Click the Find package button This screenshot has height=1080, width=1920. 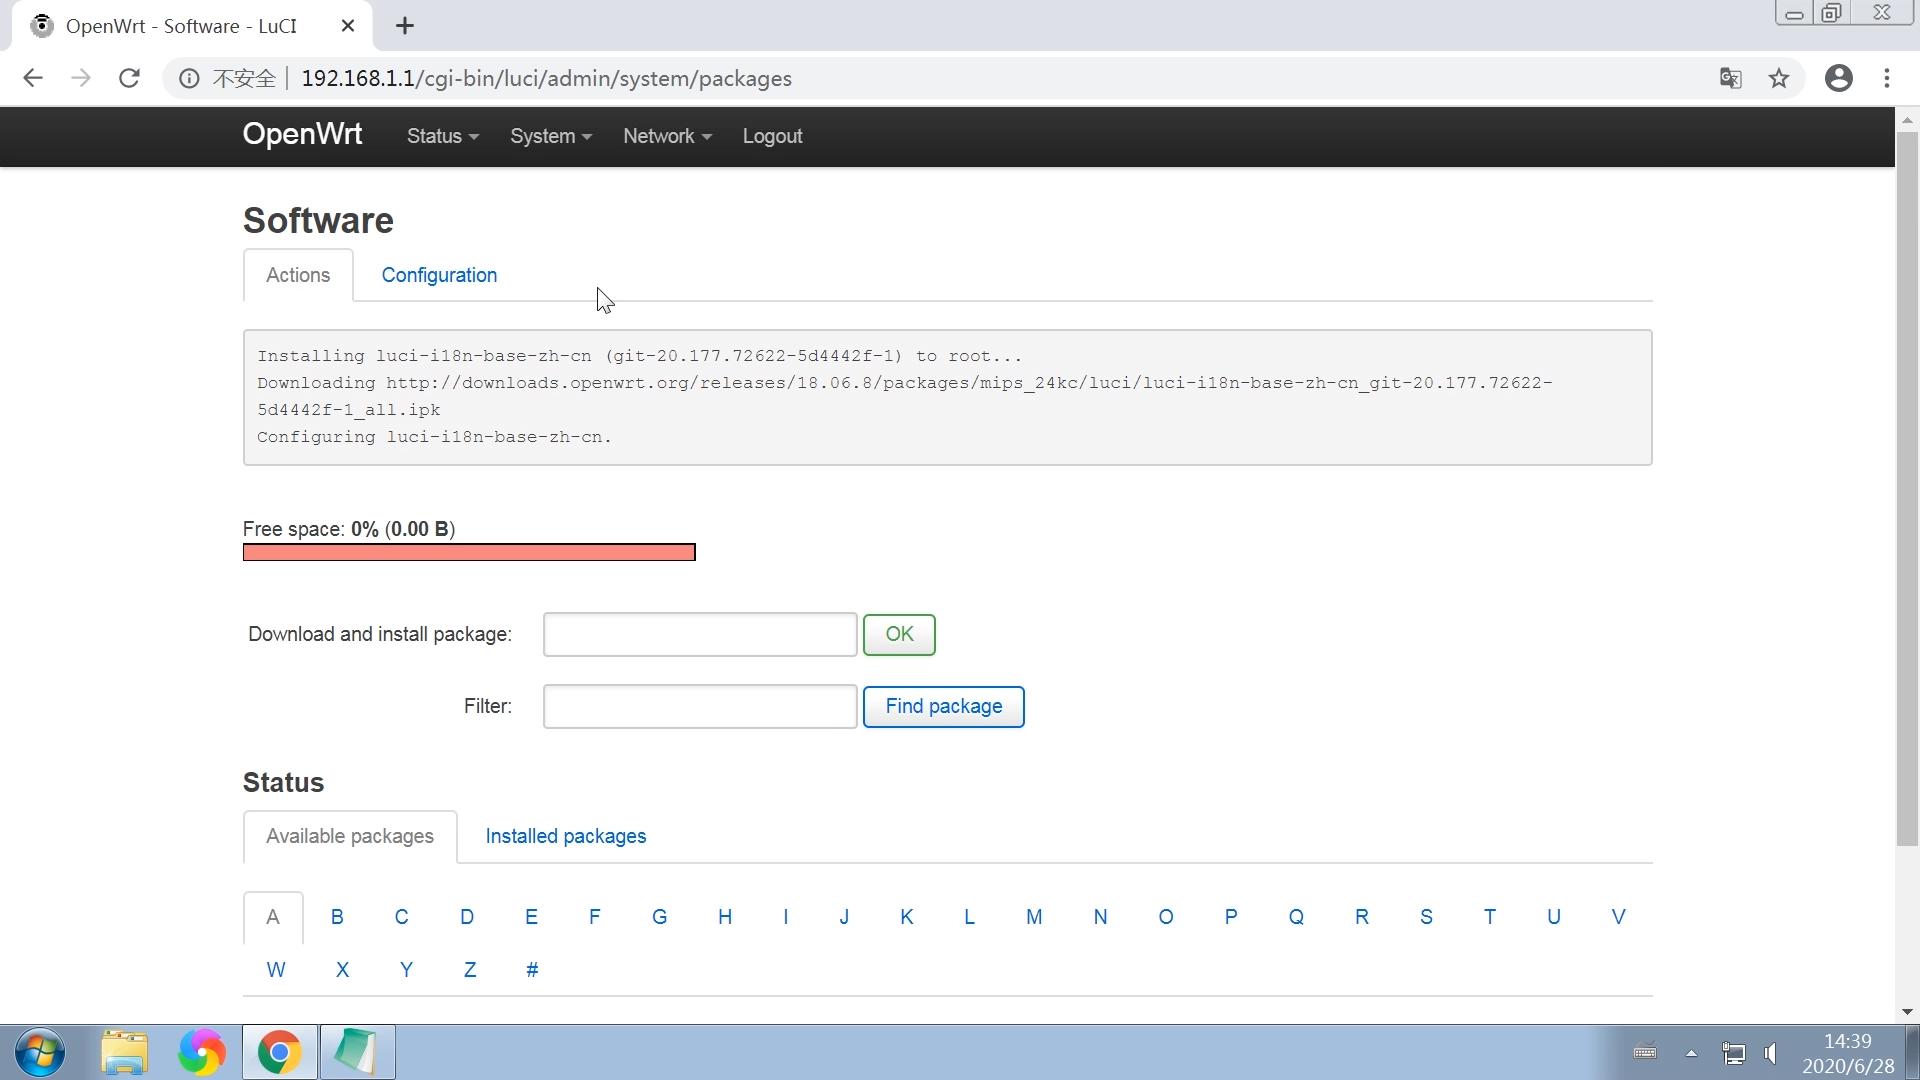pos(943,706)
